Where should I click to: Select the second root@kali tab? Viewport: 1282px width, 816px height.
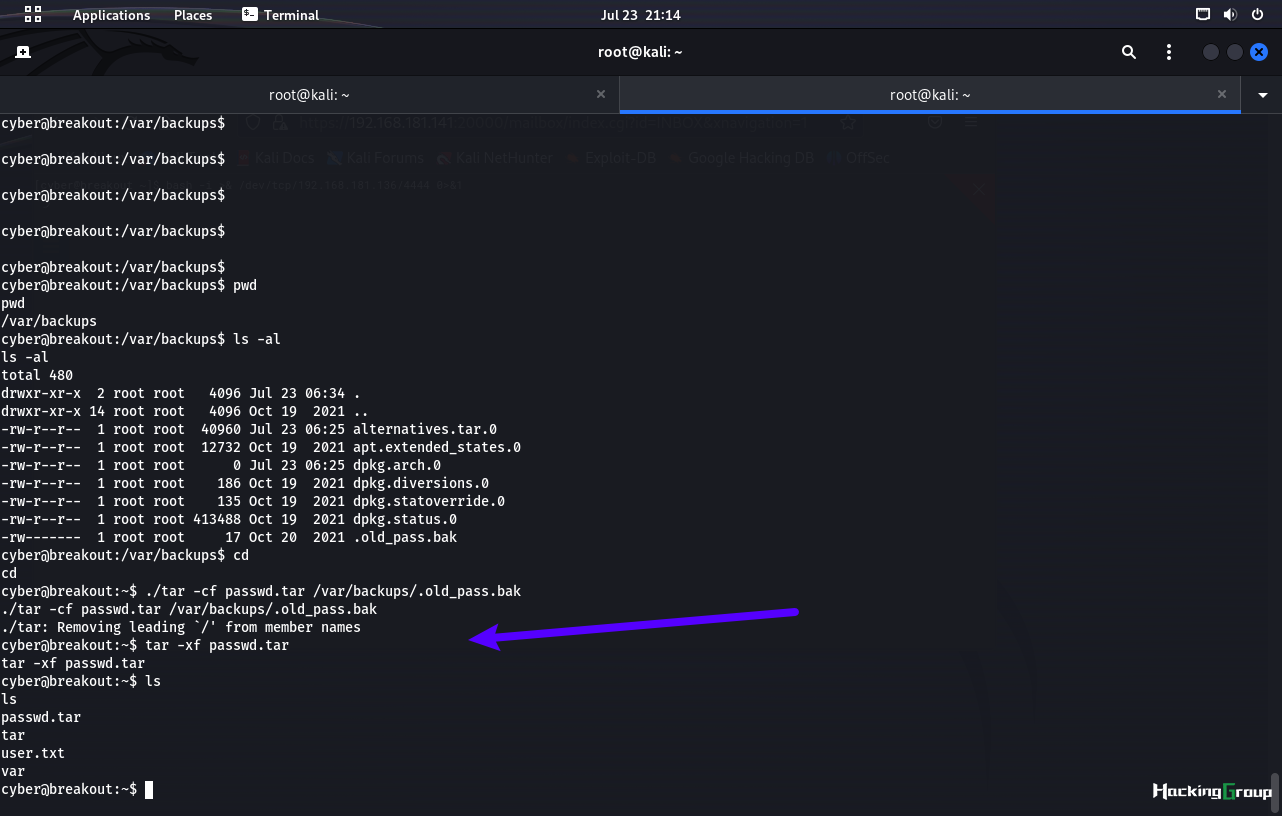pyautogui.click(x=930, y=95)
